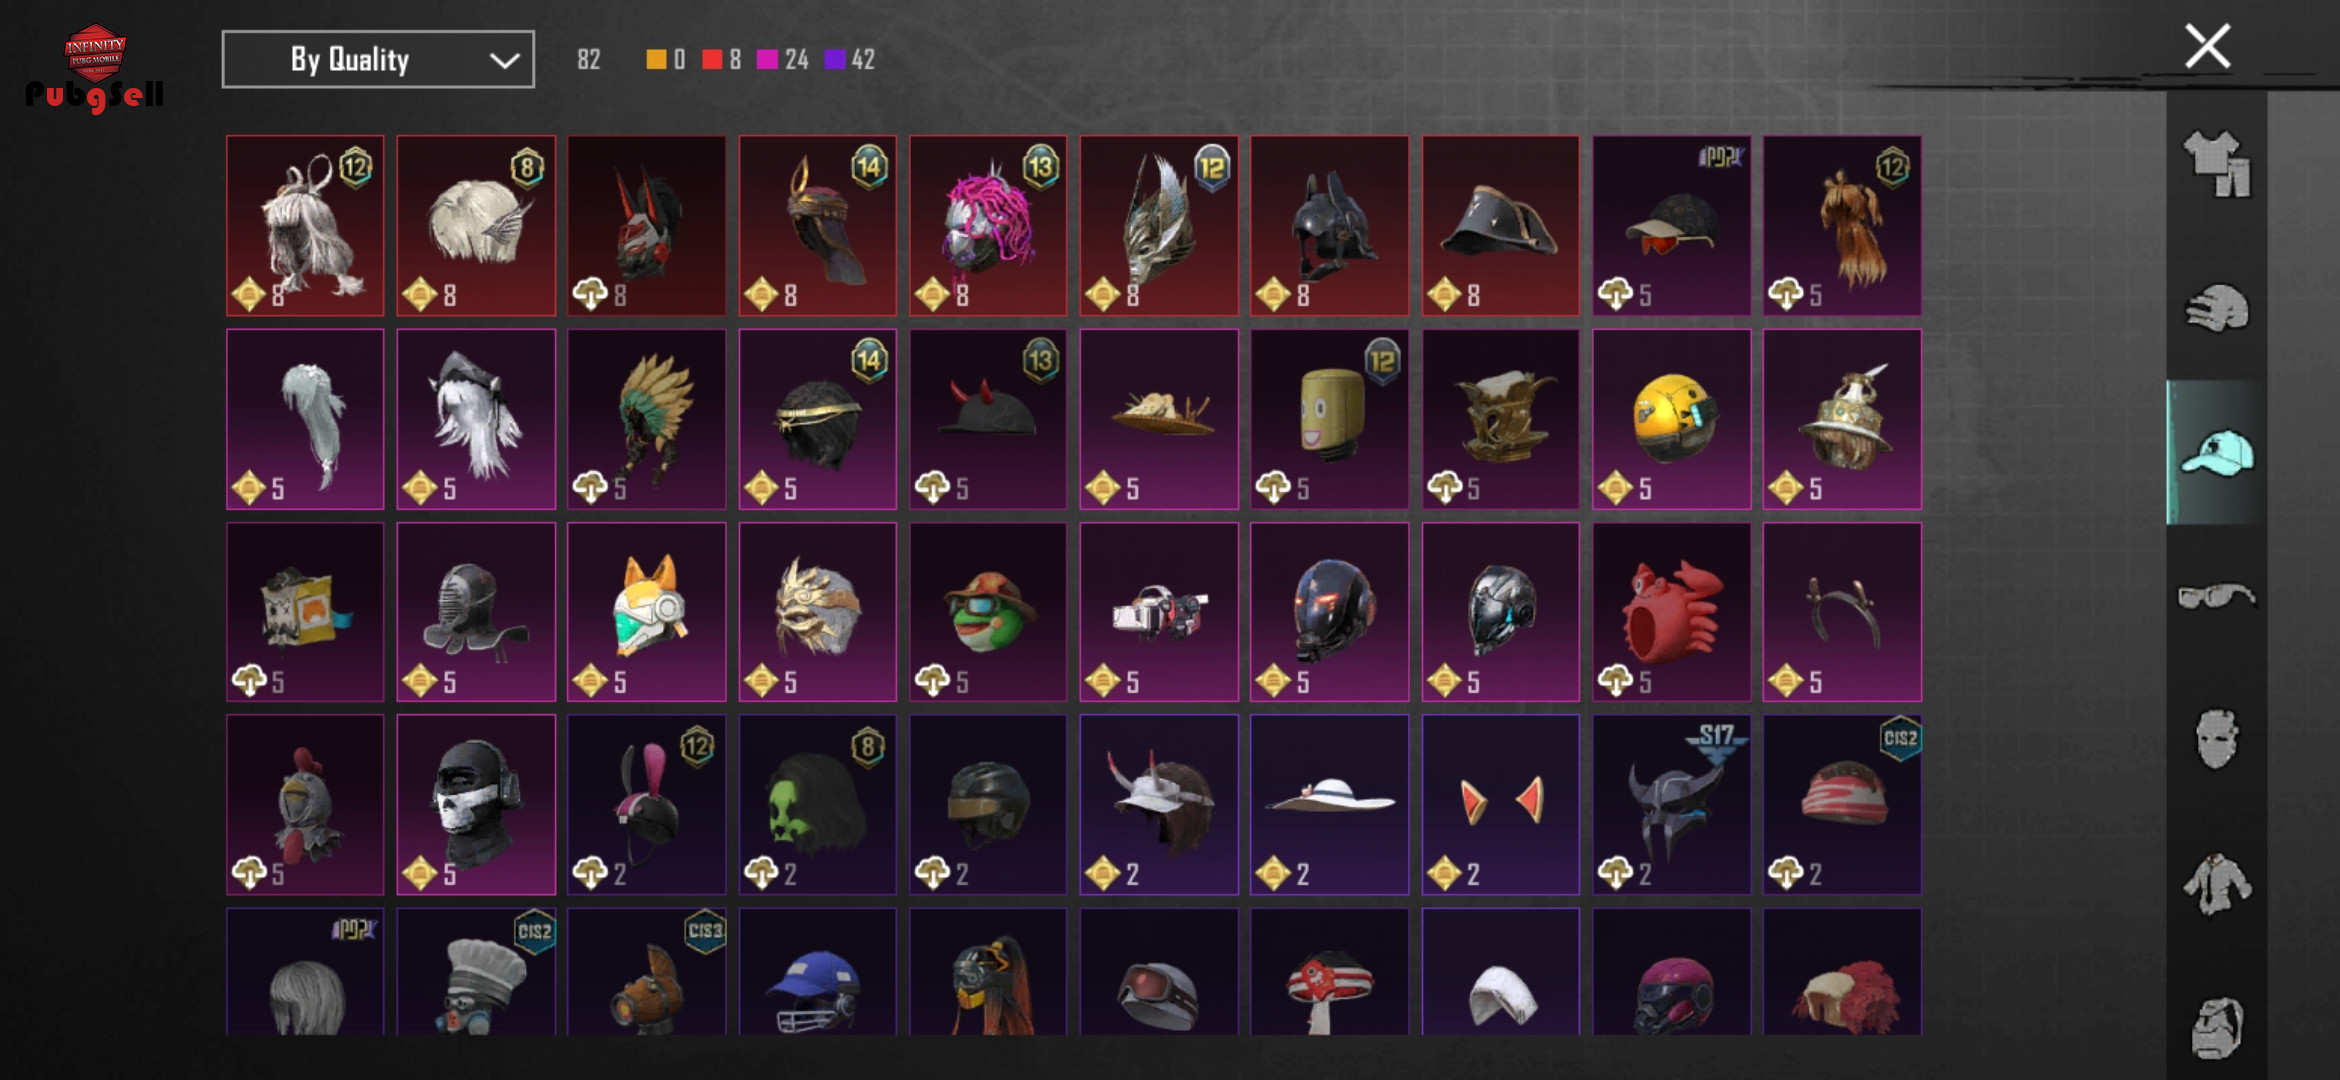
Task: Click the red quality color indicator
Action: click(712, 60)
